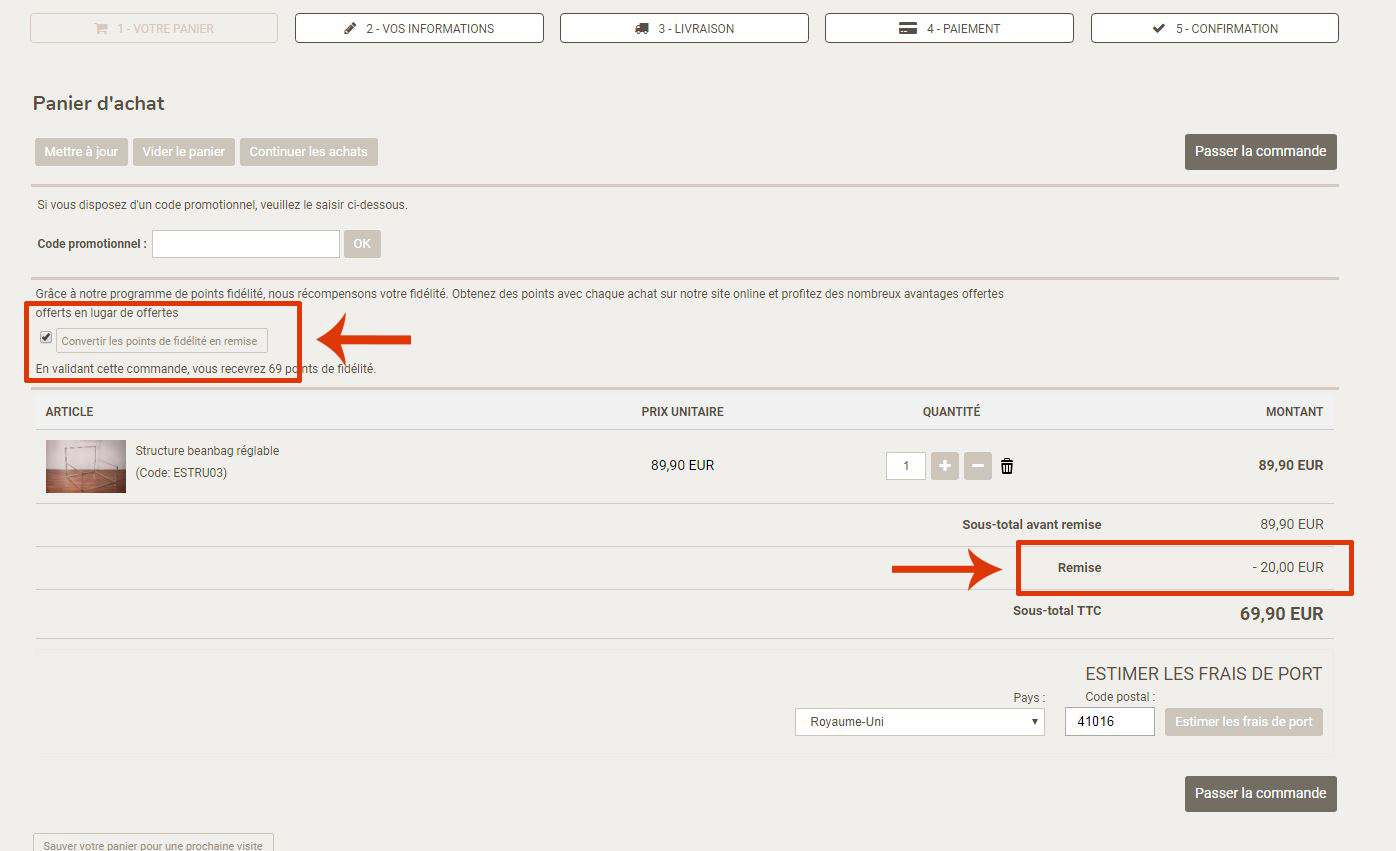
Task: Apply promo code with the OK button
Action: point(362,244)
